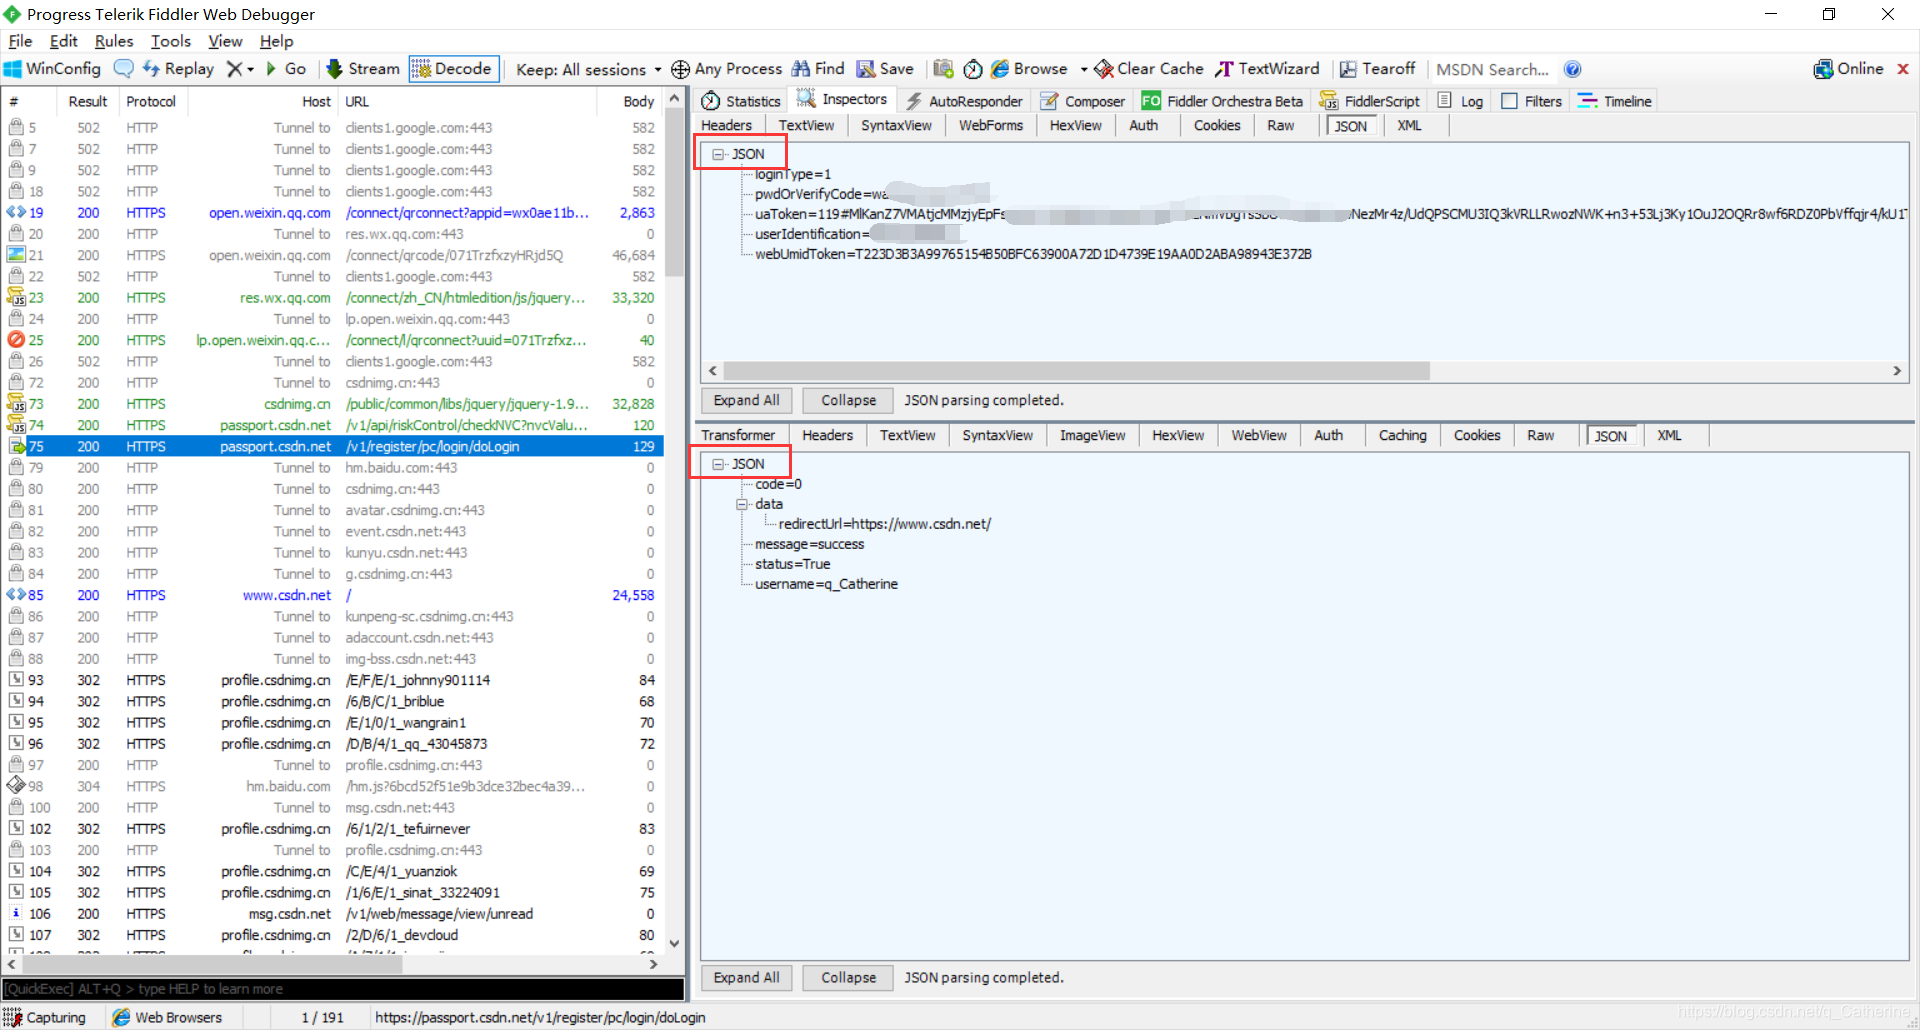The image size is (1920, 1030).
Task: Select the response Cookies tab
Action: coord(1476,436)
